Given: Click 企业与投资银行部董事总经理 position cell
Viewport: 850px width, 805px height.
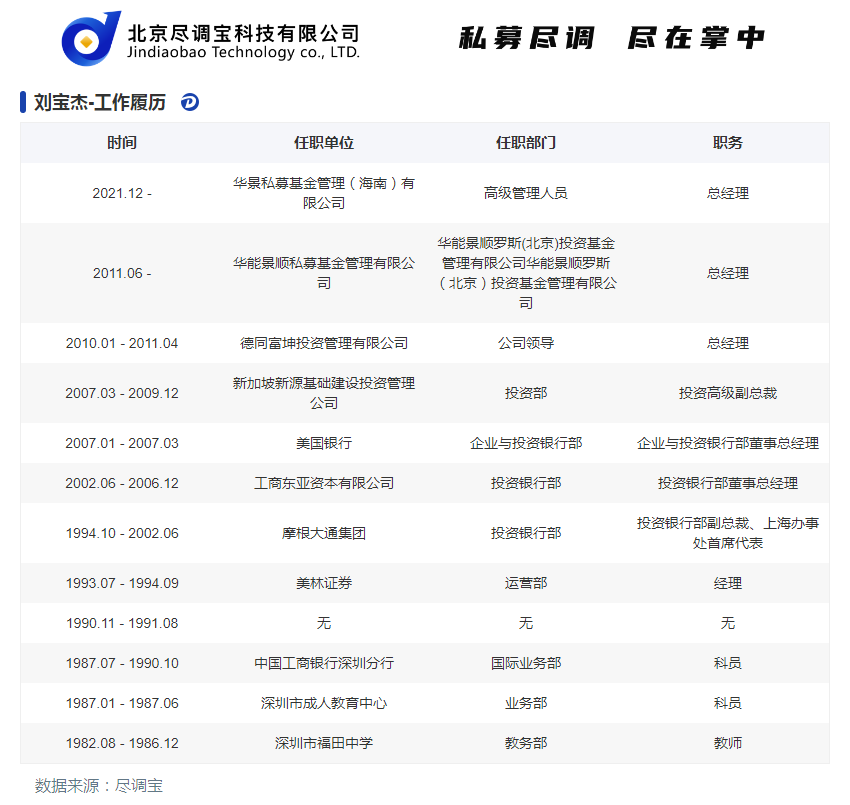Looking at the screenshot, I should [727, 443].
